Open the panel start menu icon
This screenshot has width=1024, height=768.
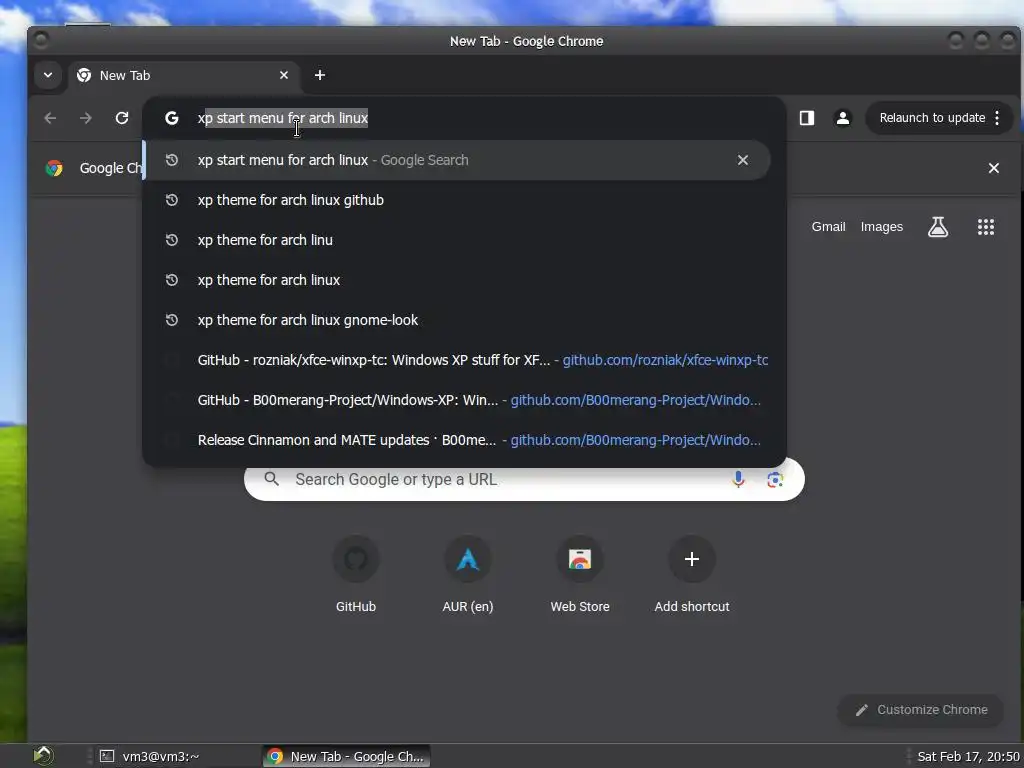[43, 756]
